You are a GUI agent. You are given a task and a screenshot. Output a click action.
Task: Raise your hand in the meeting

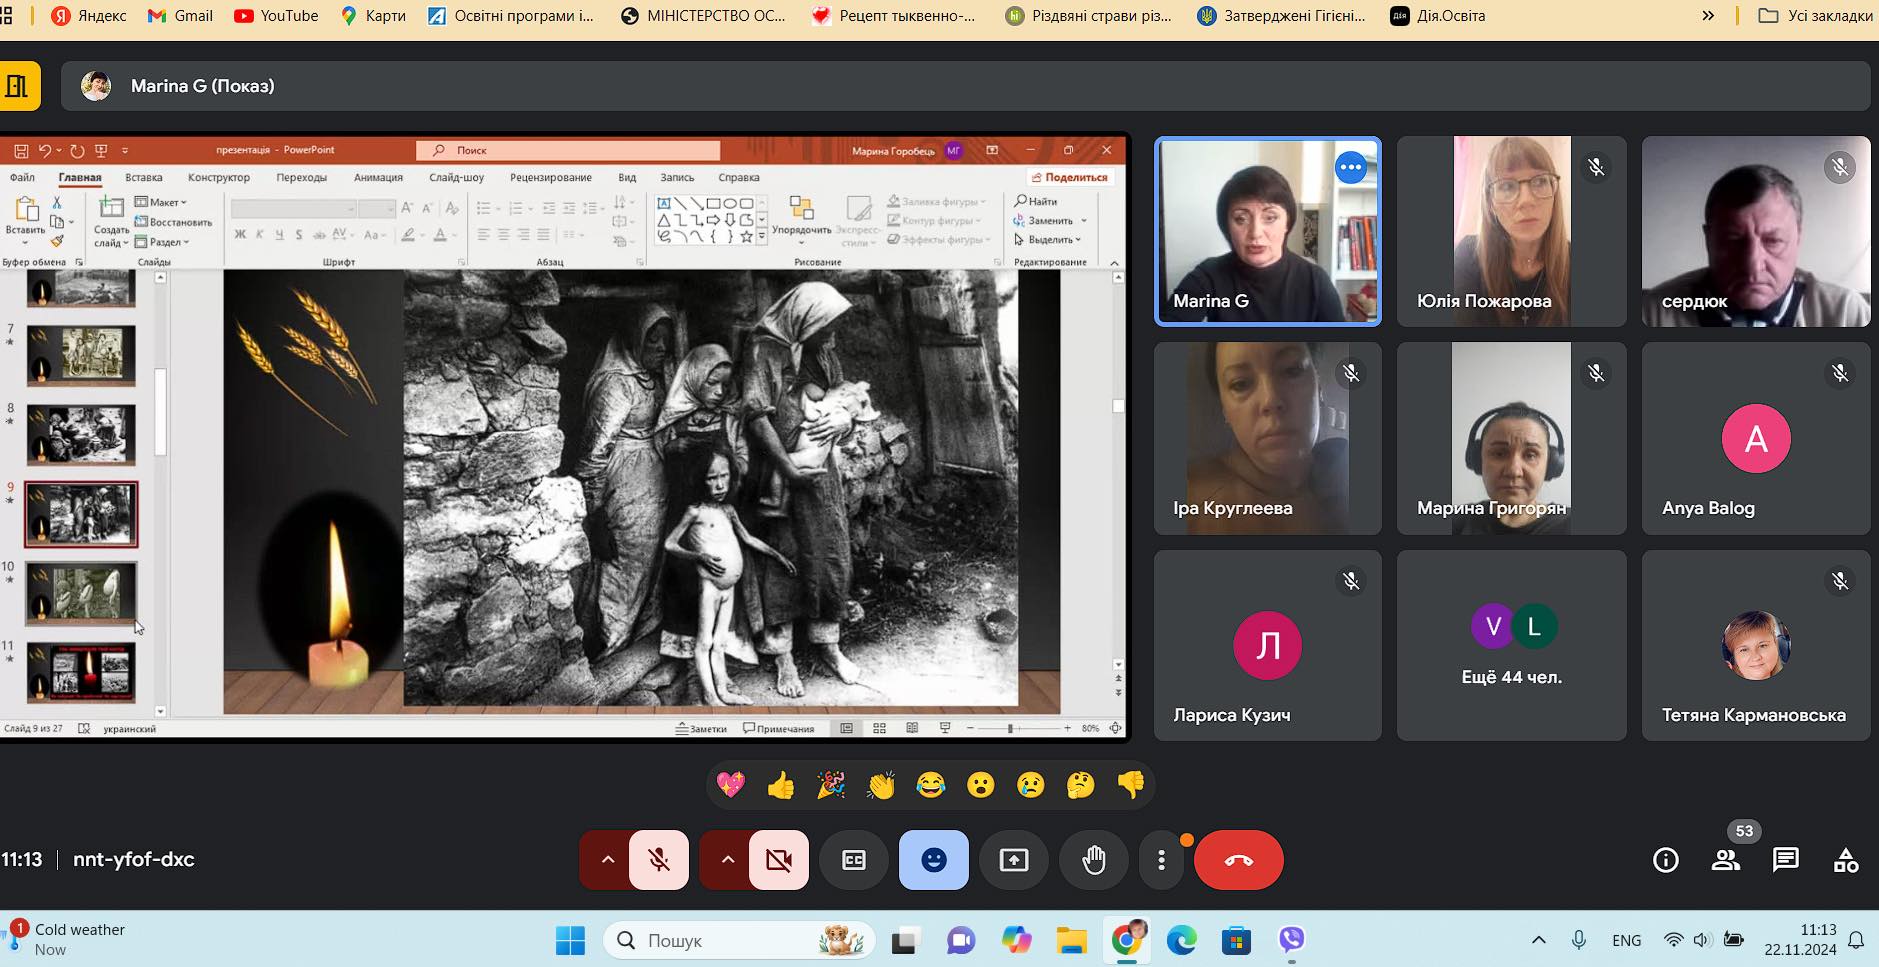tap(1093, 860)
